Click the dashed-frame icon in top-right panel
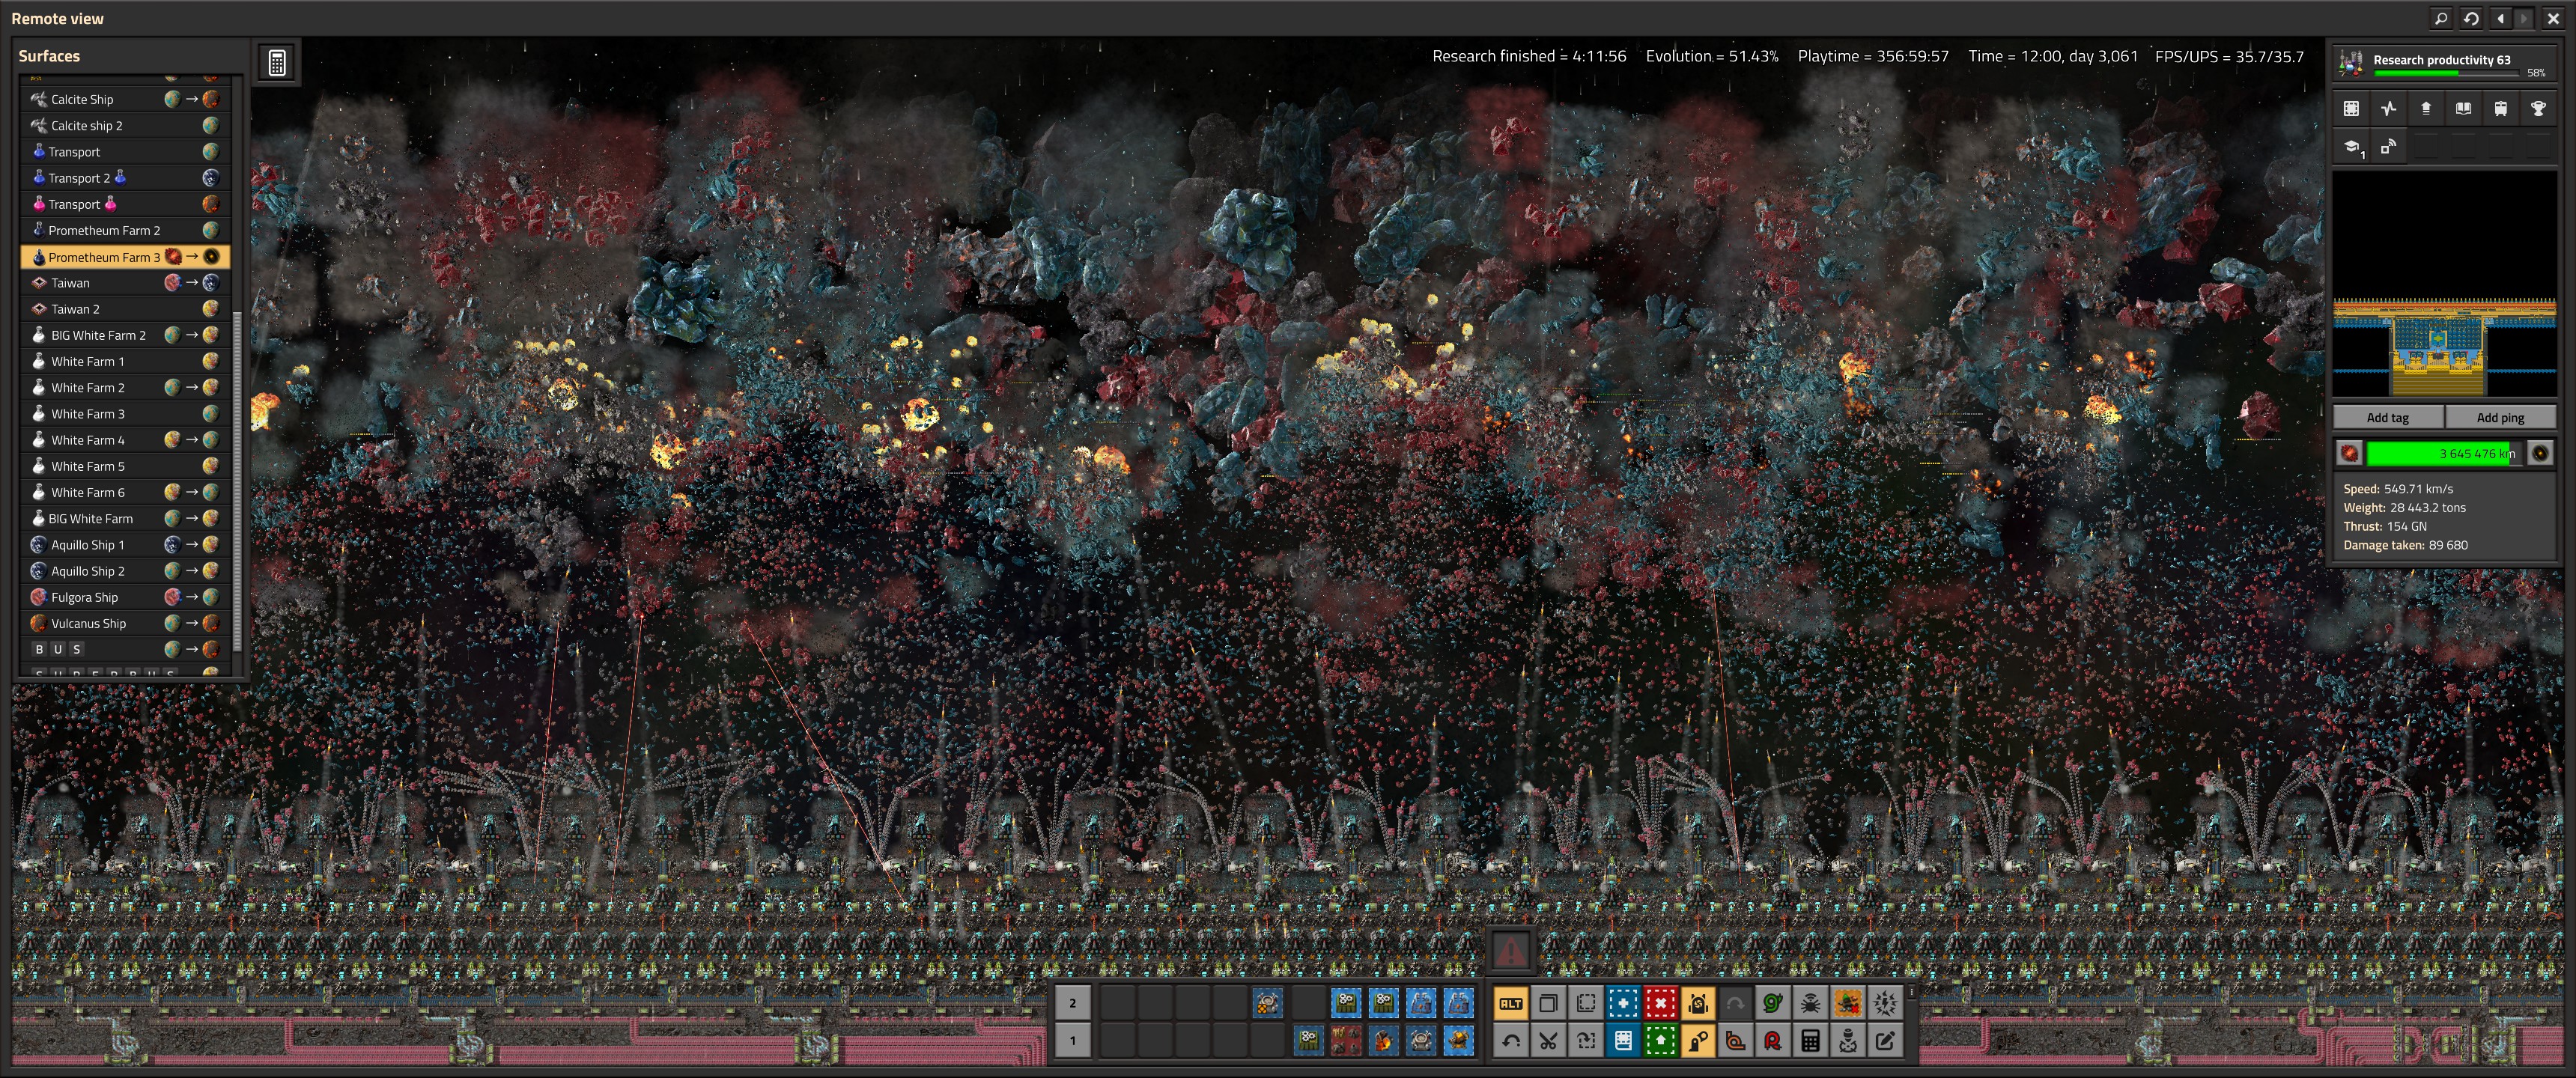This screenshot has width=2576, height=1078. 2351,108
